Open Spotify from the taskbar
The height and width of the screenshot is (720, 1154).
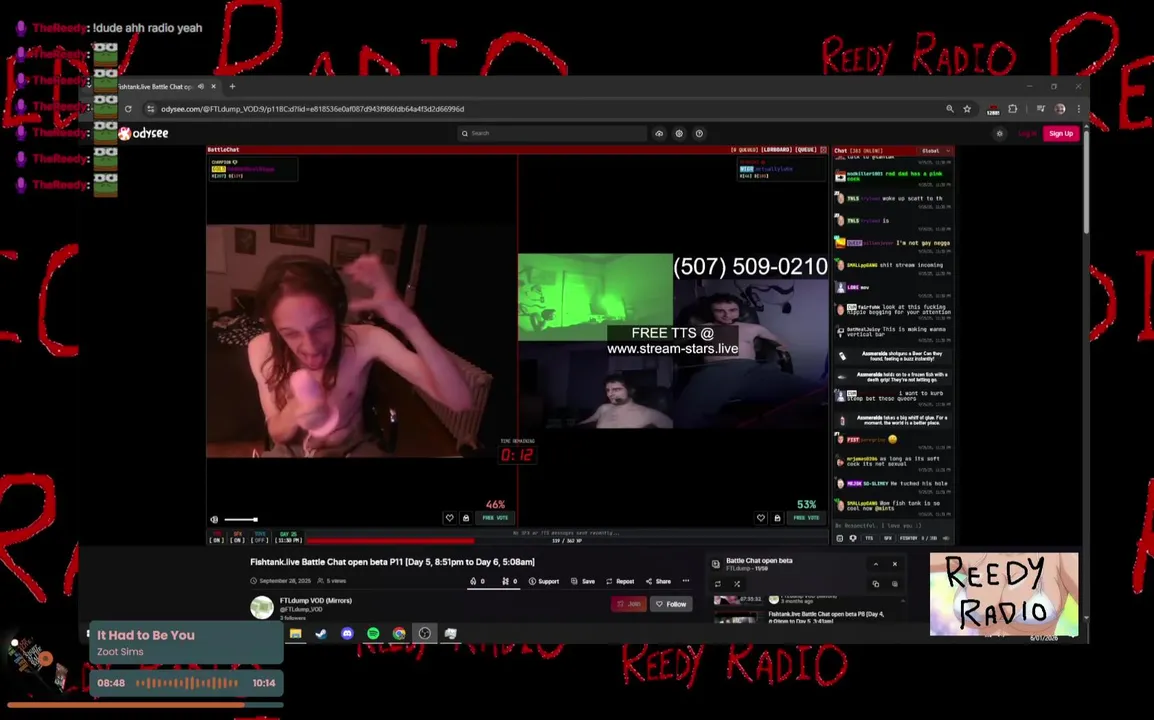(x=373, y=633)
